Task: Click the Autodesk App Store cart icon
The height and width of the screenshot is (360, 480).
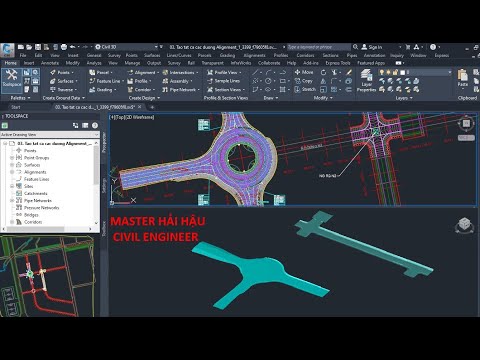Action: 408,47
